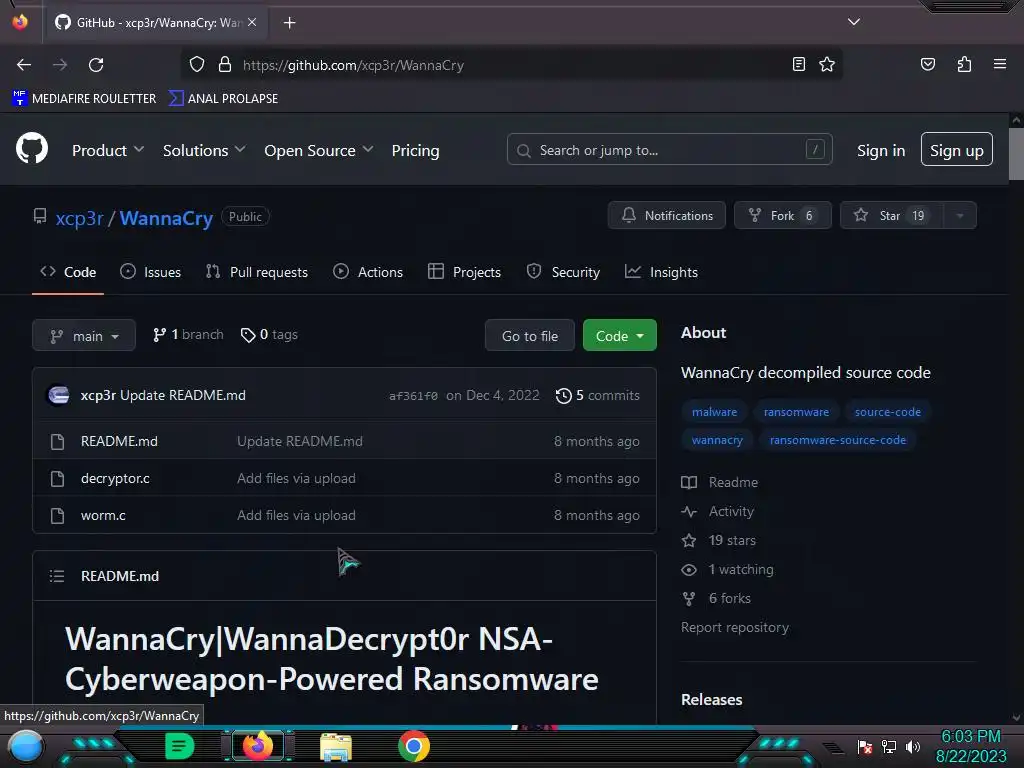Open the Pocket save icon
The image size is (1024, 768).
(927, 64)
